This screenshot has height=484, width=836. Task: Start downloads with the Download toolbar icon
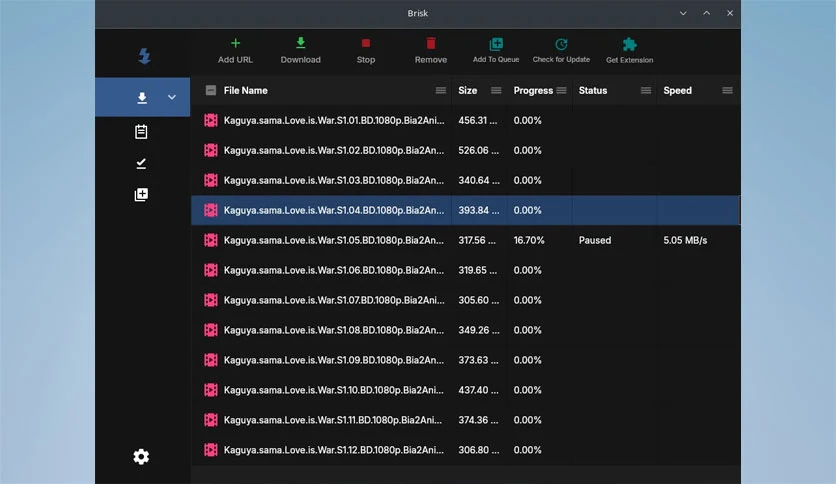(300, 43)
